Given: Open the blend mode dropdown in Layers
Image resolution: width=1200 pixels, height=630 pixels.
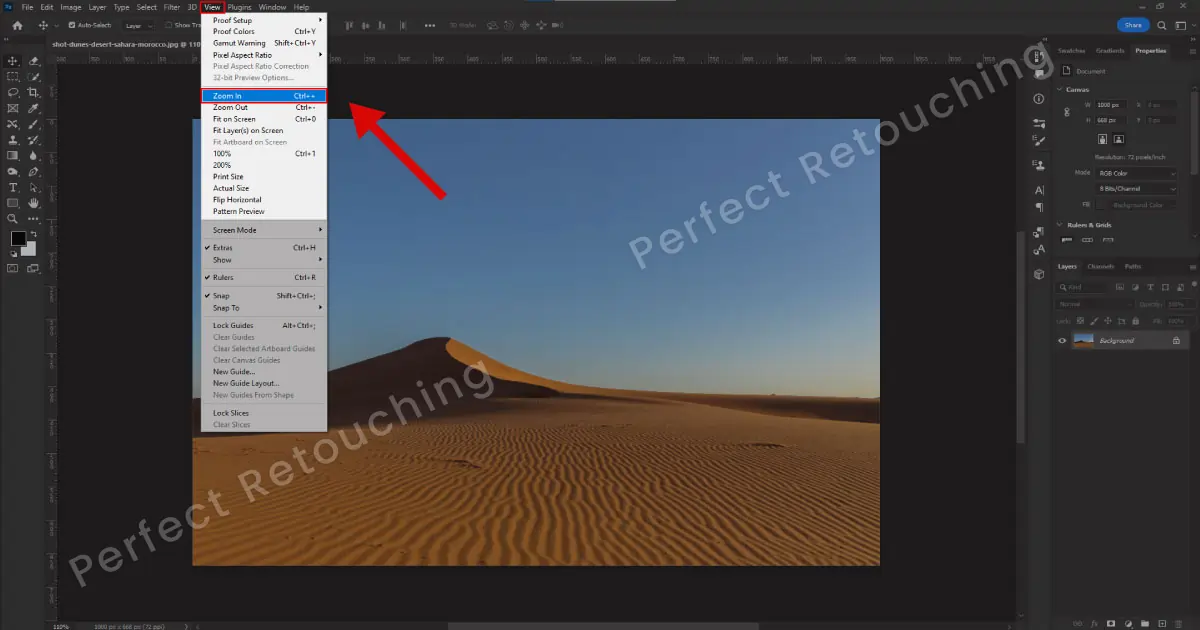Looking at the screenshot, I should pos(1095,304).
